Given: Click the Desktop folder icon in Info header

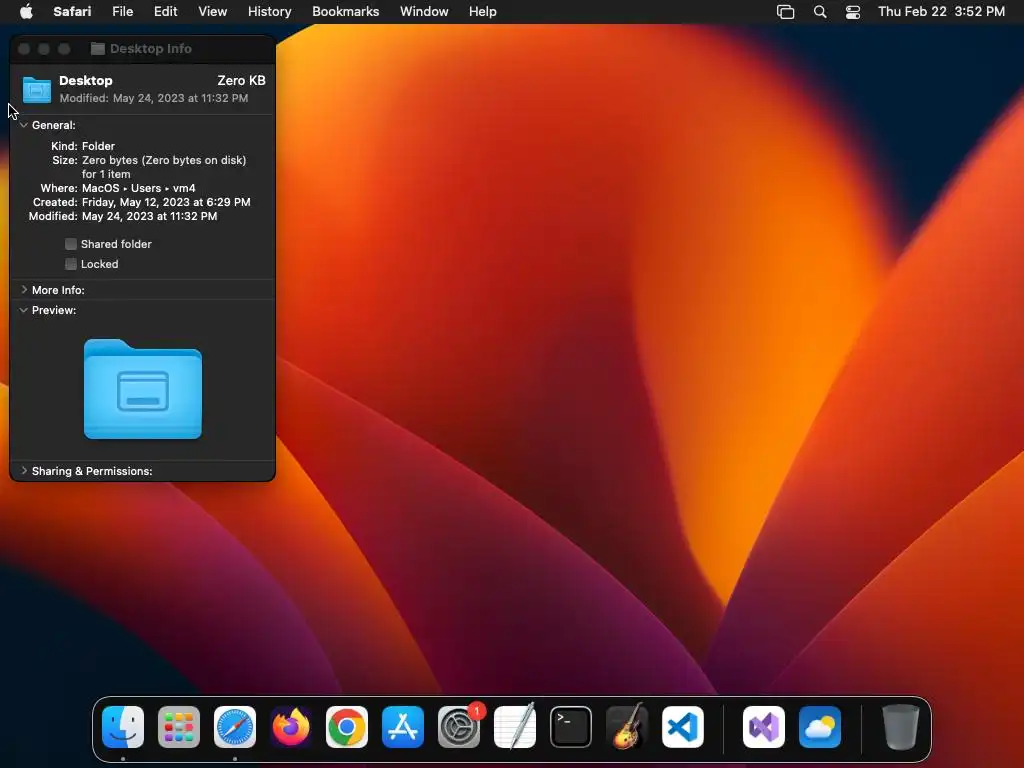Looking at the screenshot, I should coord(37,89).
